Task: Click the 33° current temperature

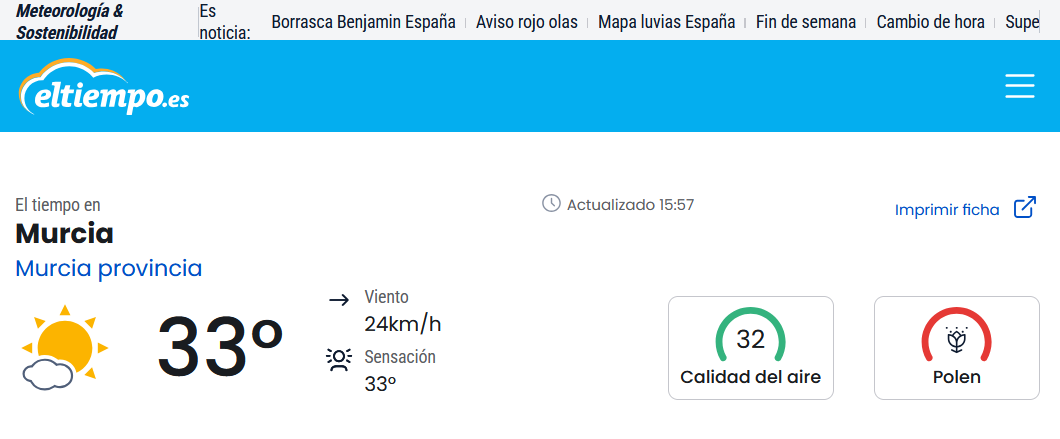Action: click(x=221, y=347)
